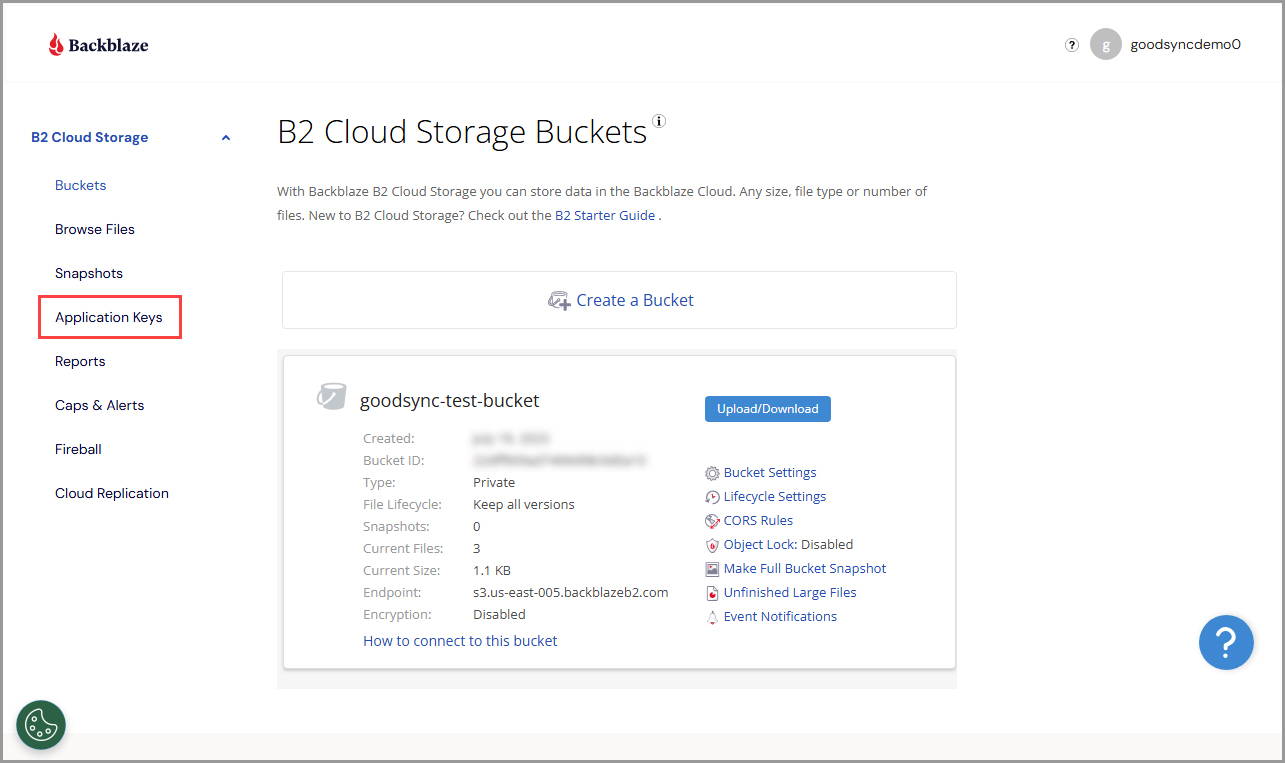
Task: Open Event Notifications link
Action: click(780, 616)
